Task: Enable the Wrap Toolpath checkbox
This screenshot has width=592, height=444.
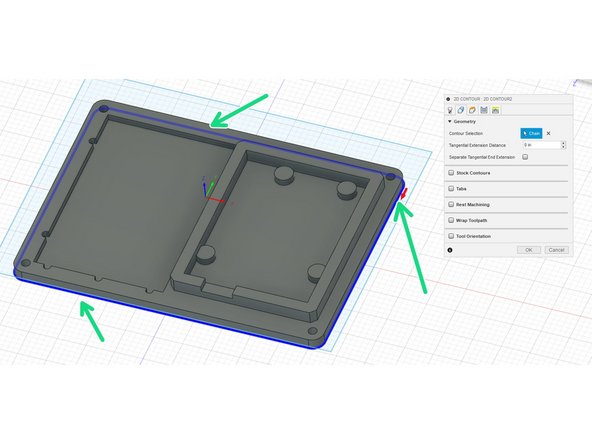Action: click(451, 220)
